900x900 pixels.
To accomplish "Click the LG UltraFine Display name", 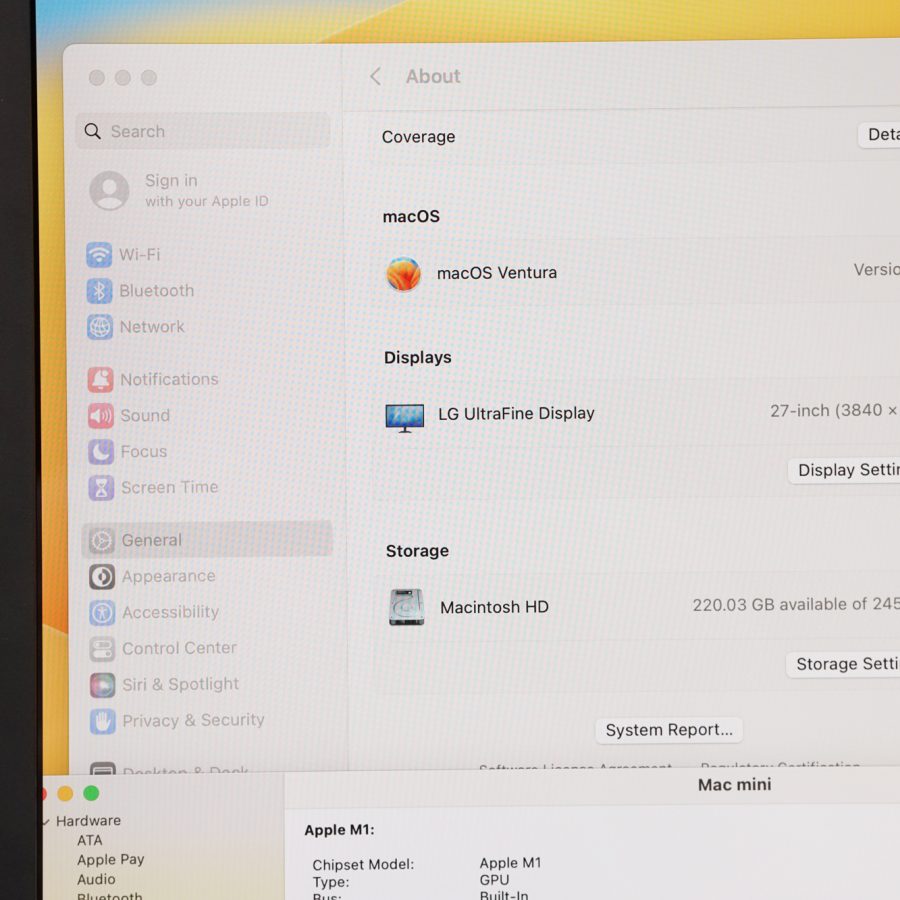I will (517, 414).
